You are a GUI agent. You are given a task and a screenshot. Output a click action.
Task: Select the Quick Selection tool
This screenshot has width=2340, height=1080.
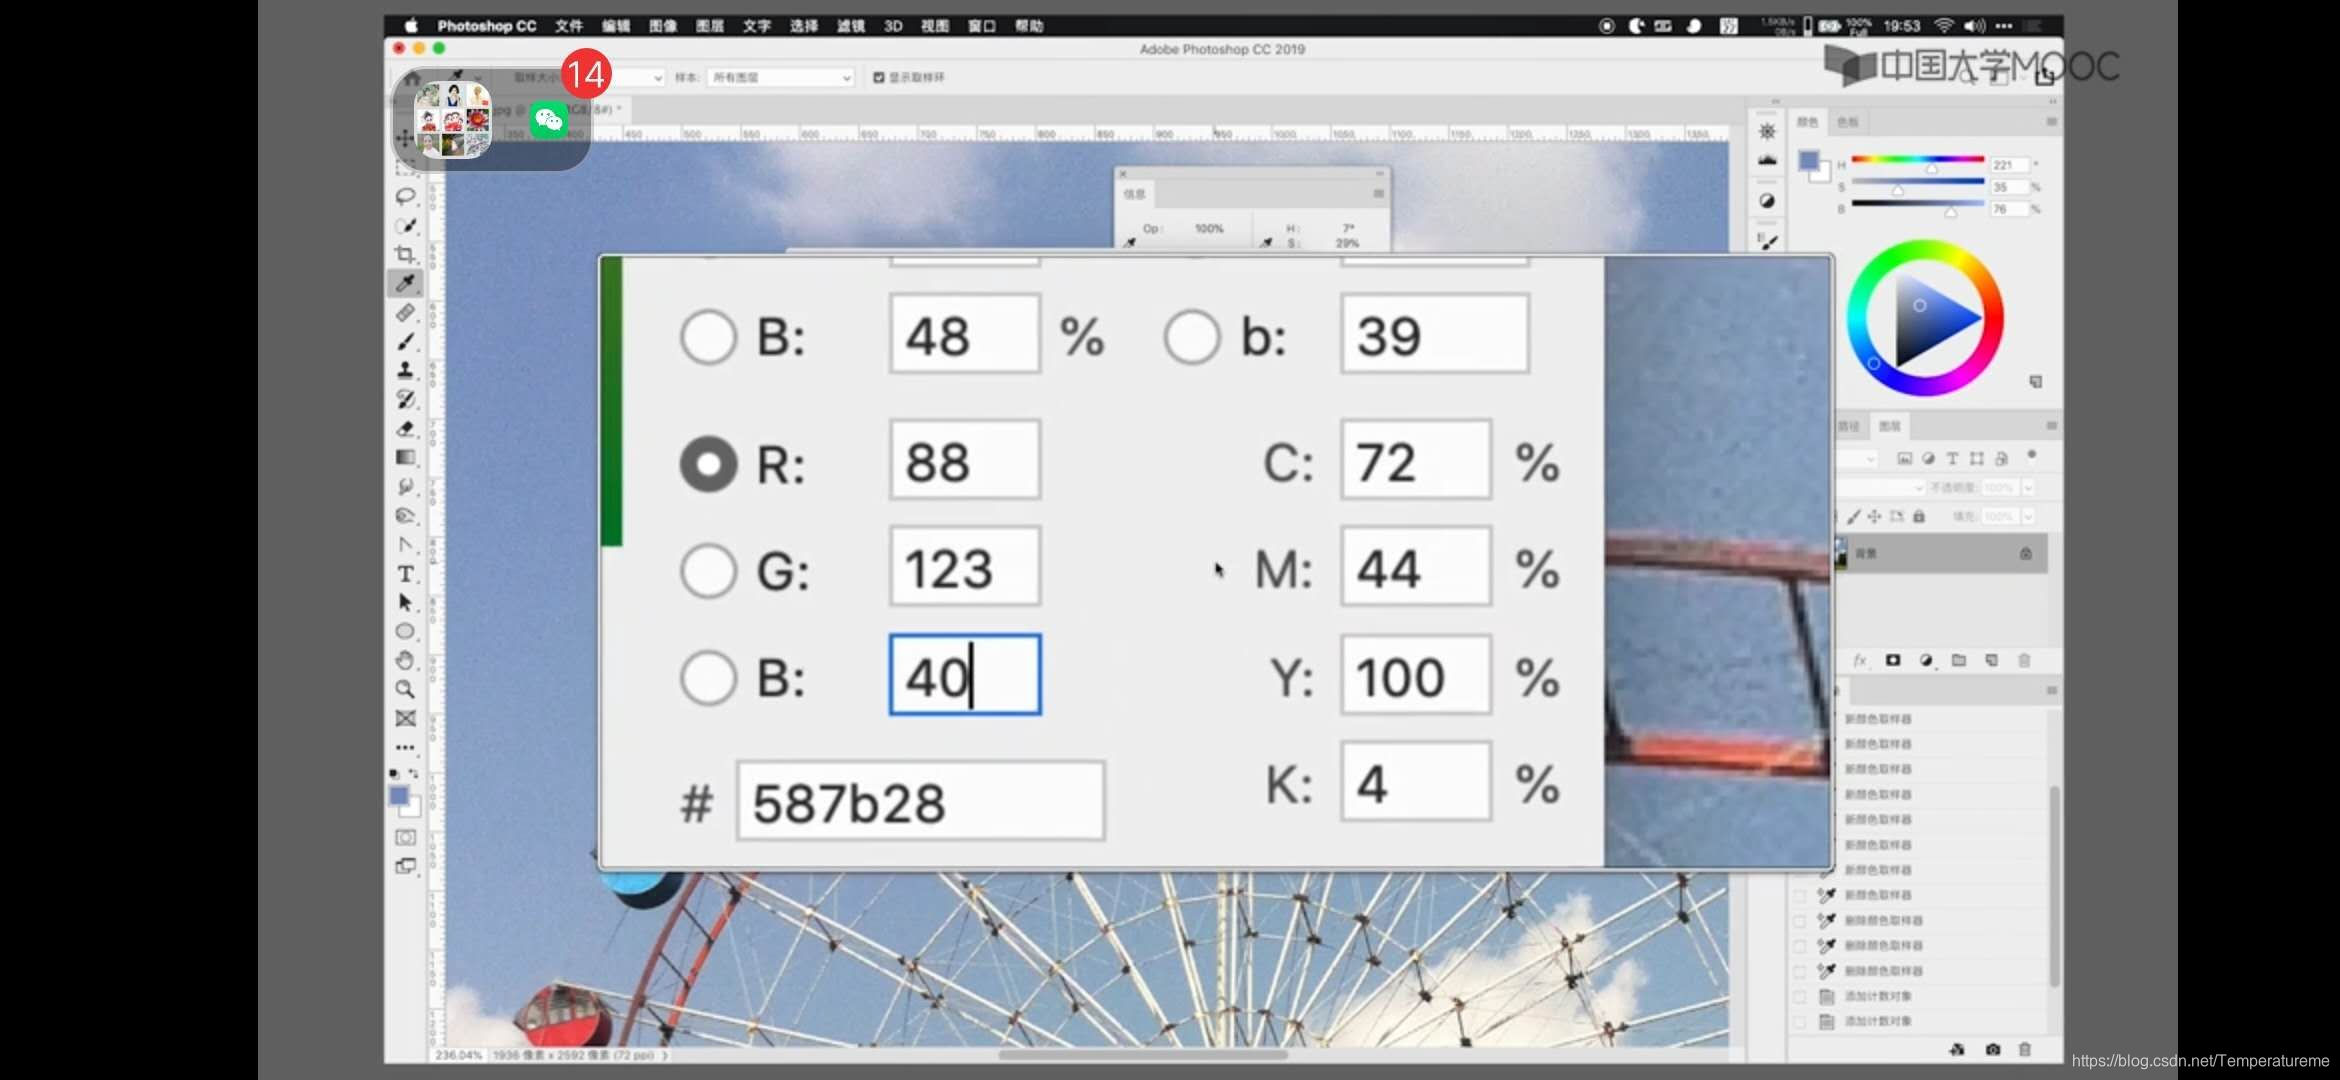tap(405, 225)
